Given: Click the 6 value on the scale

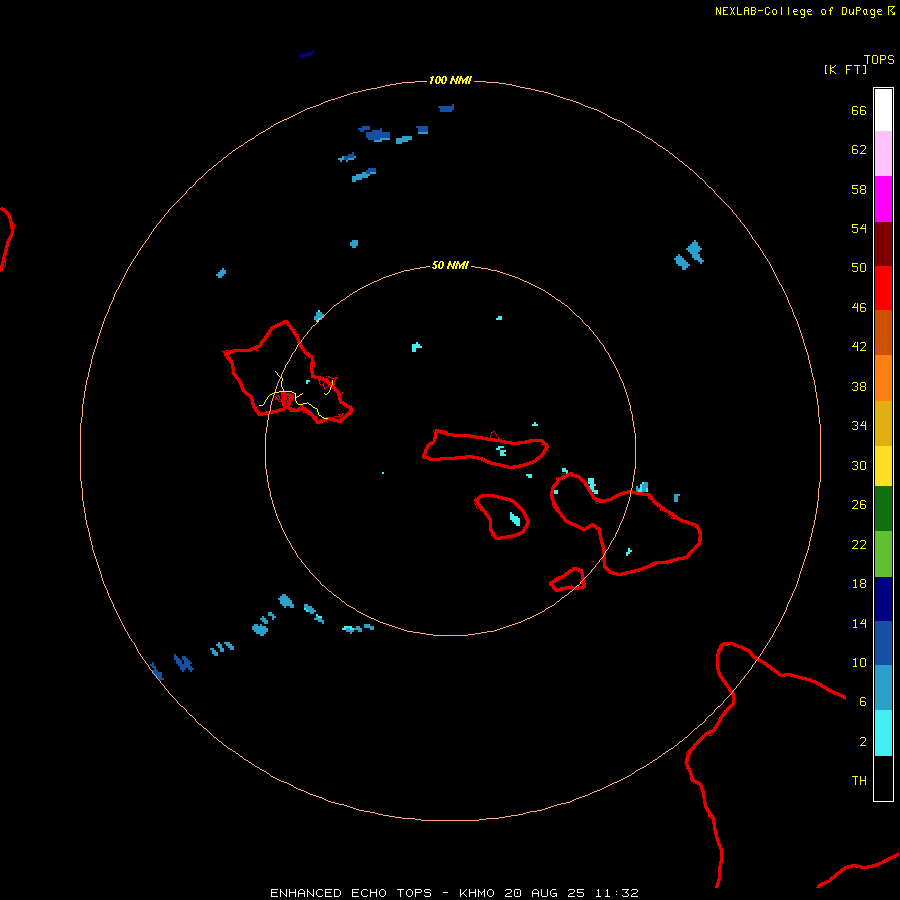Looking at the screenshot, I should point(863,702).
